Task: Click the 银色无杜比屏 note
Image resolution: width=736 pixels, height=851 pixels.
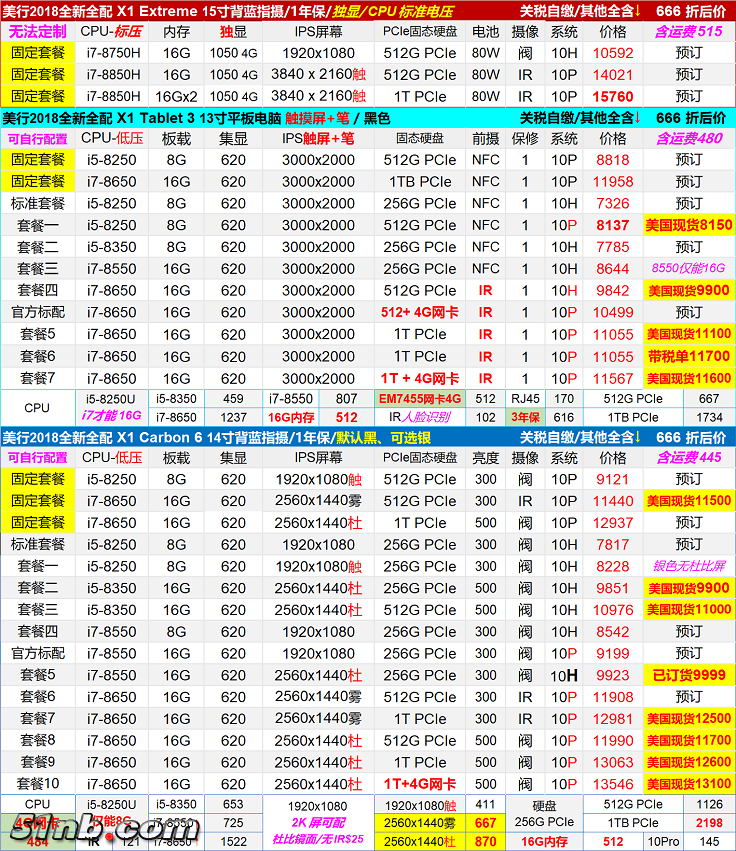Action: tap(688, 566)
